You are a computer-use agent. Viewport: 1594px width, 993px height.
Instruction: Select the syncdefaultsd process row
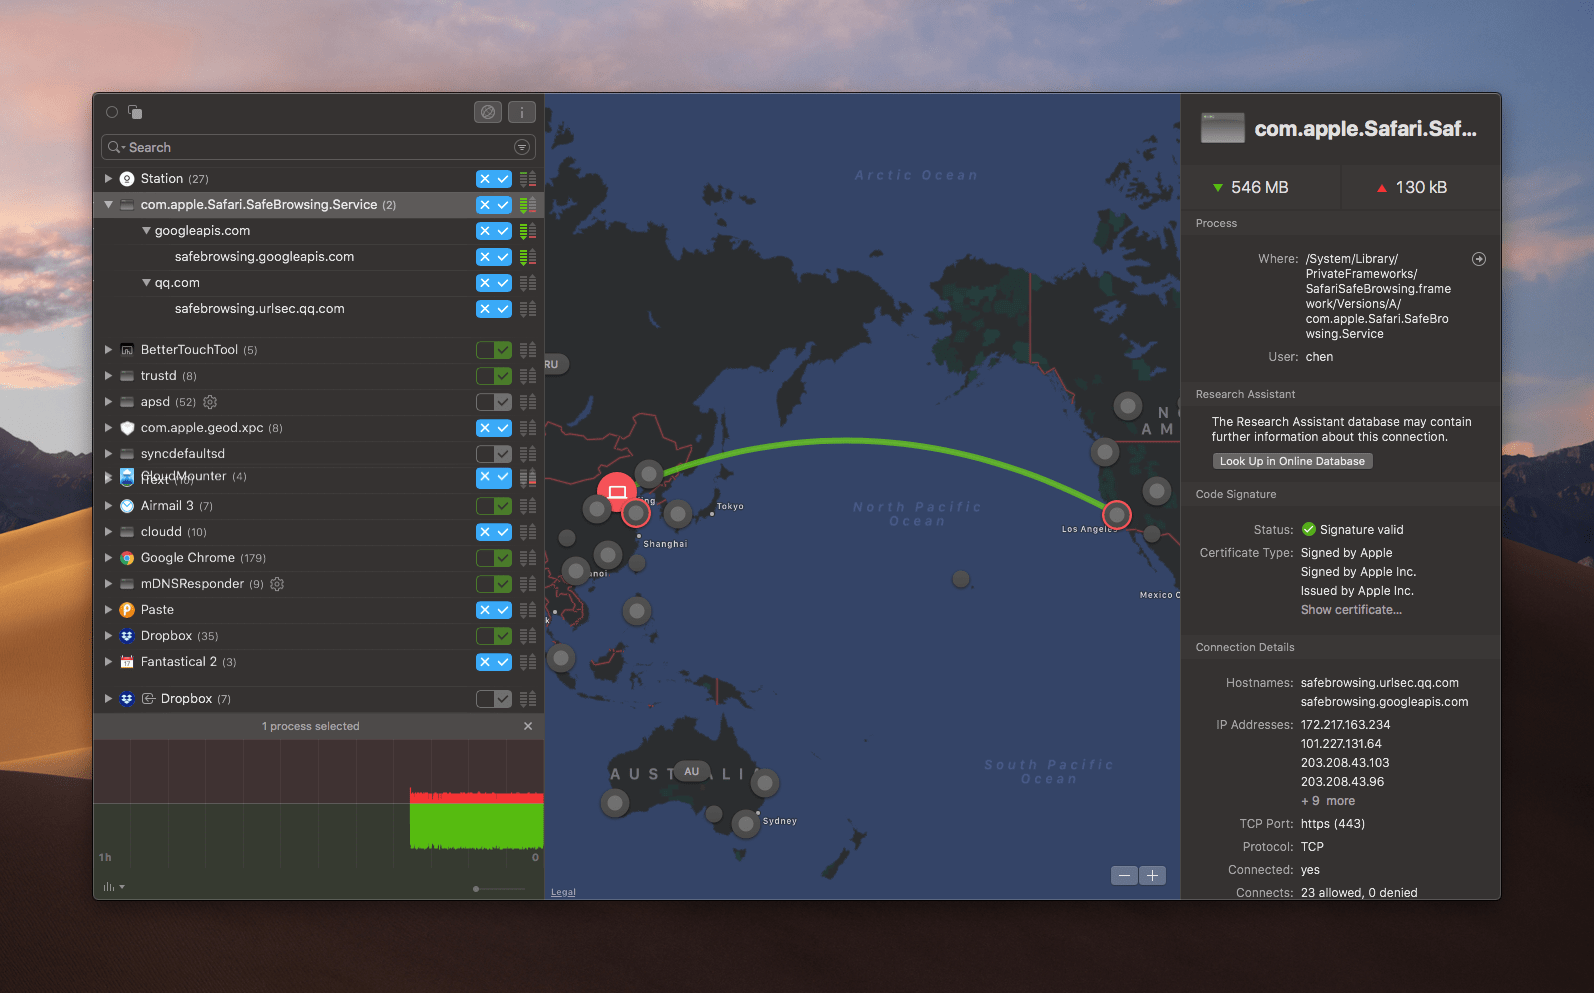pyautogui.click(x=318, y=454)
